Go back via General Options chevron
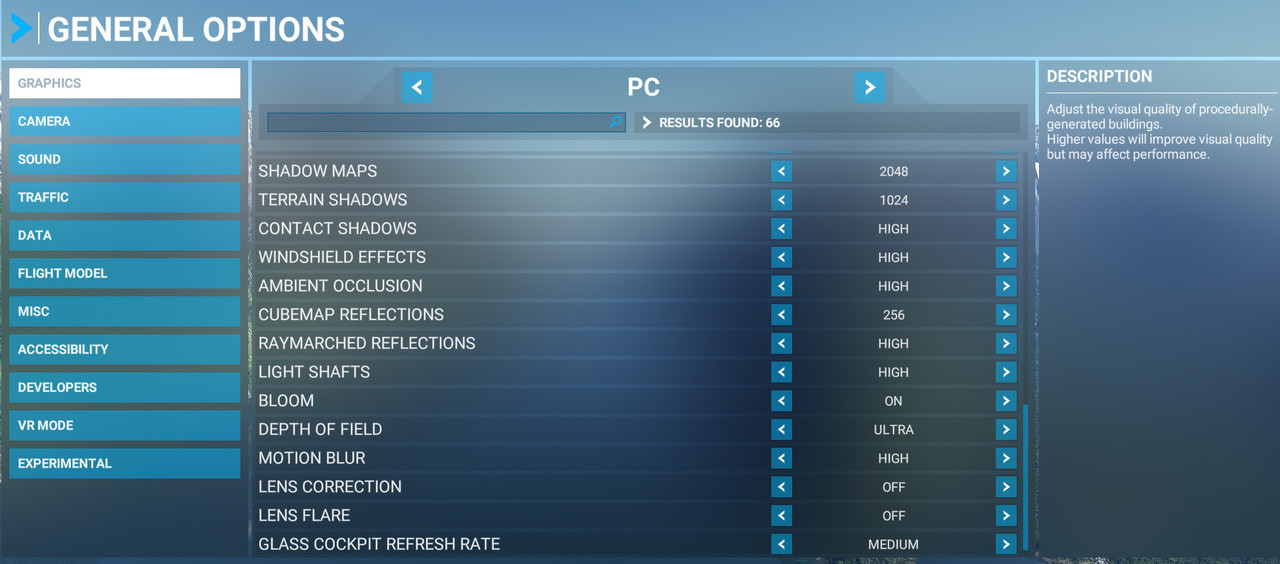 (20, 28)
